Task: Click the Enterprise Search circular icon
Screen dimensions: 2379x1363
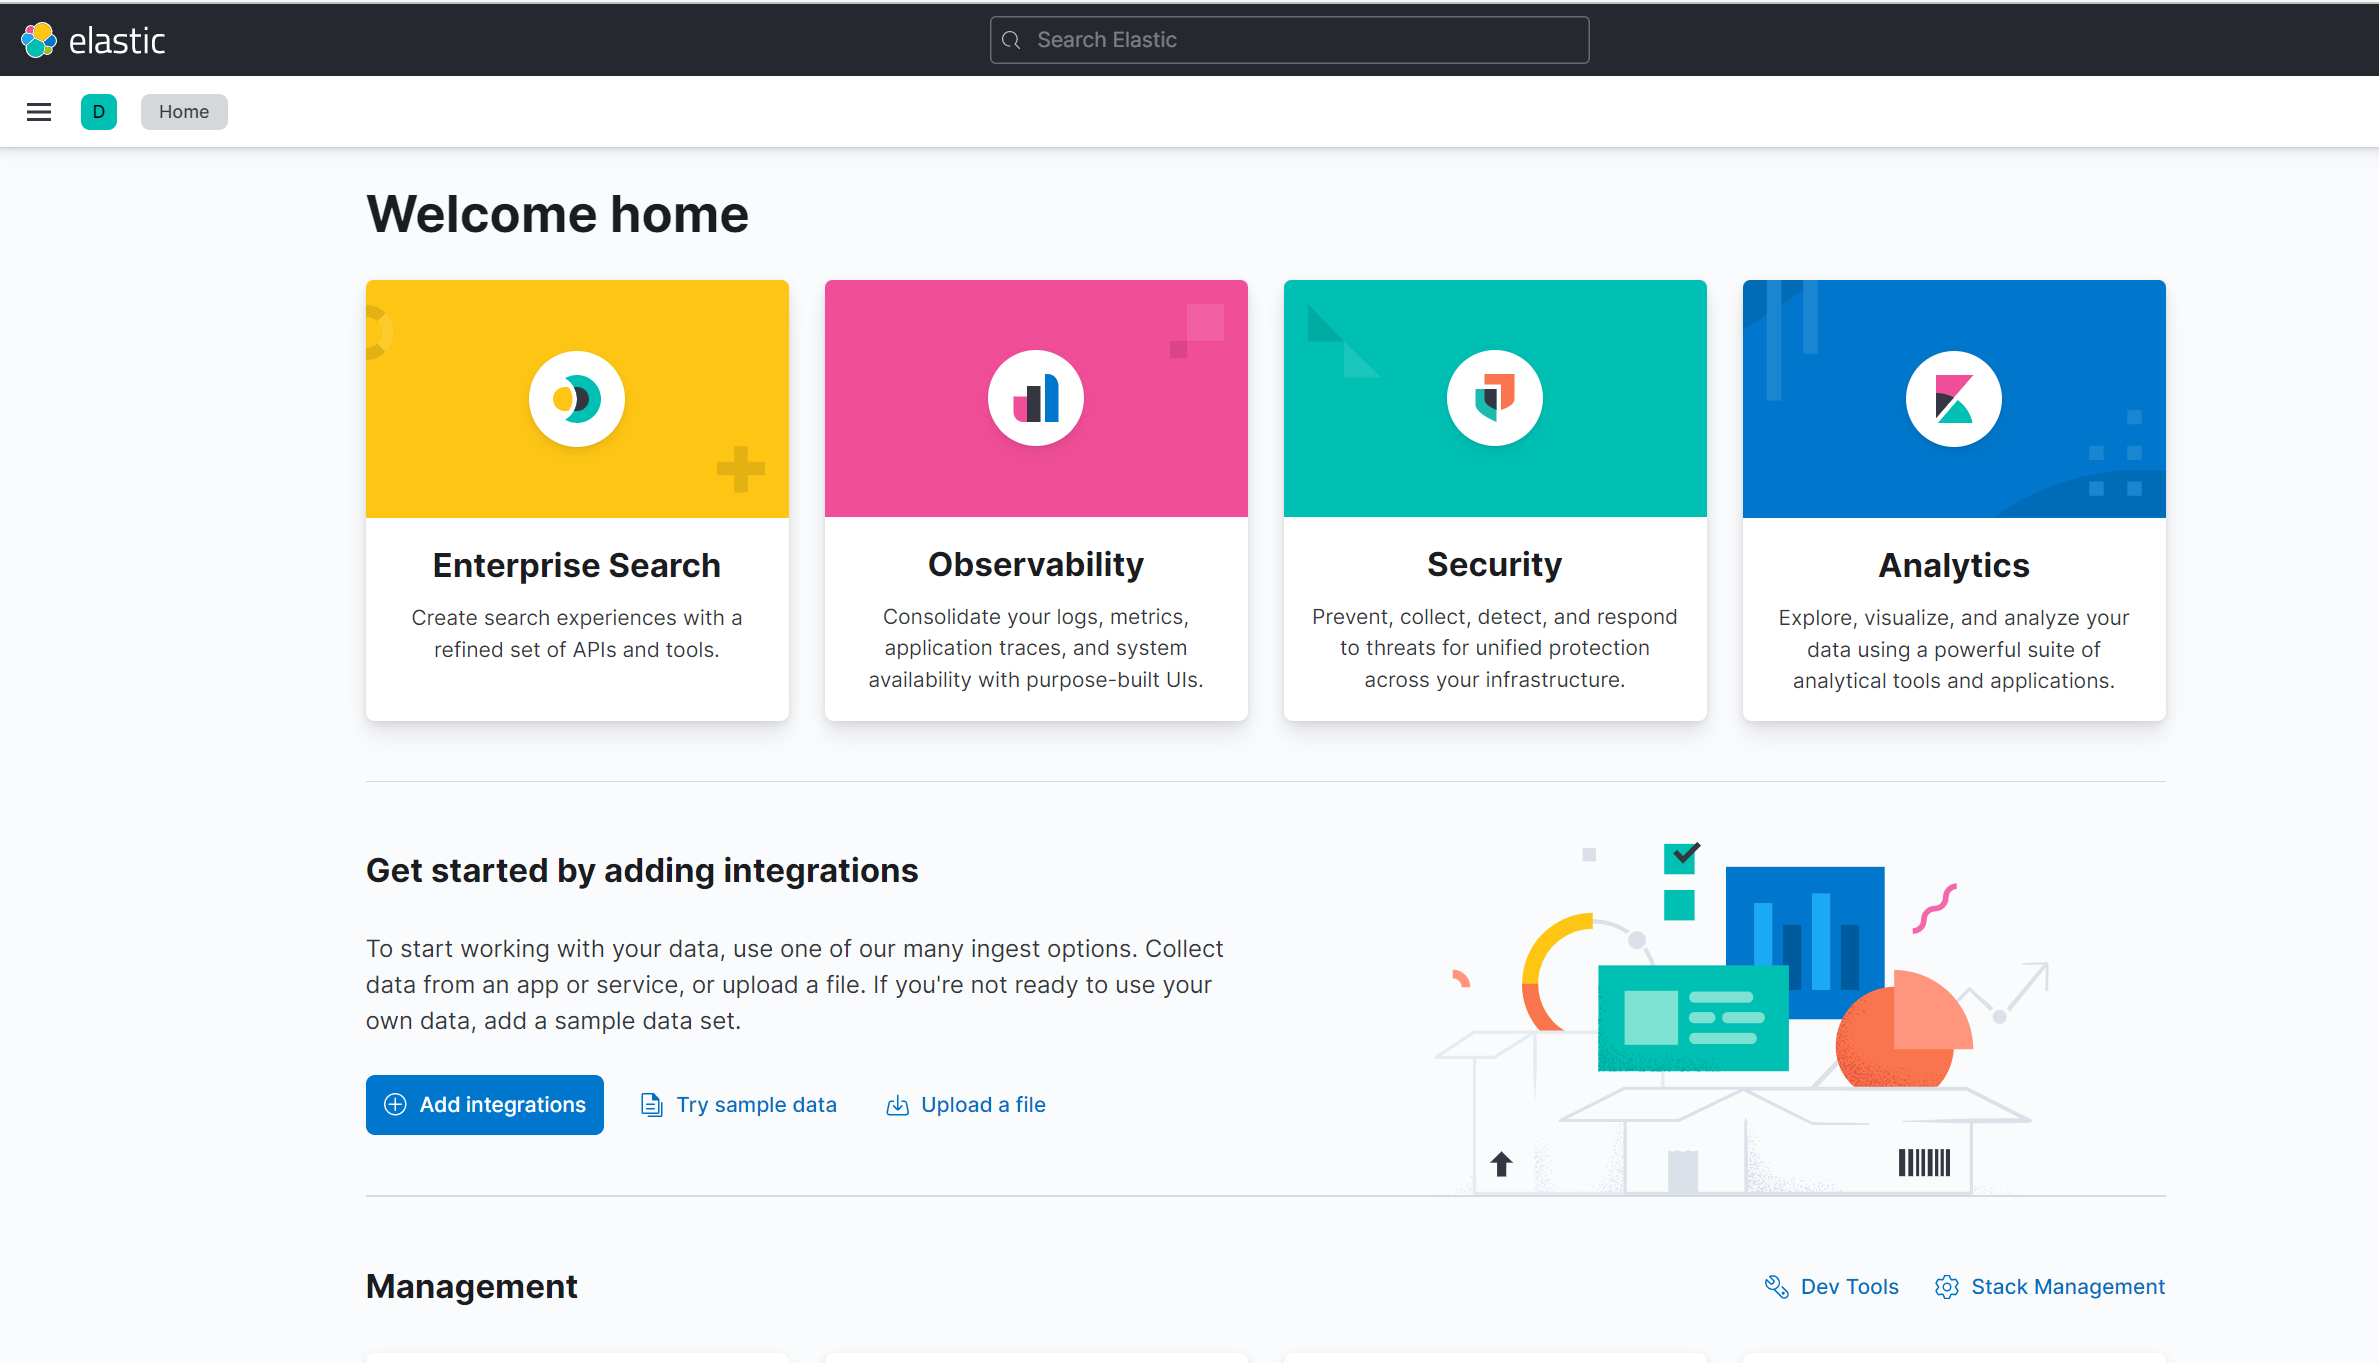Action: coord(577,399)
